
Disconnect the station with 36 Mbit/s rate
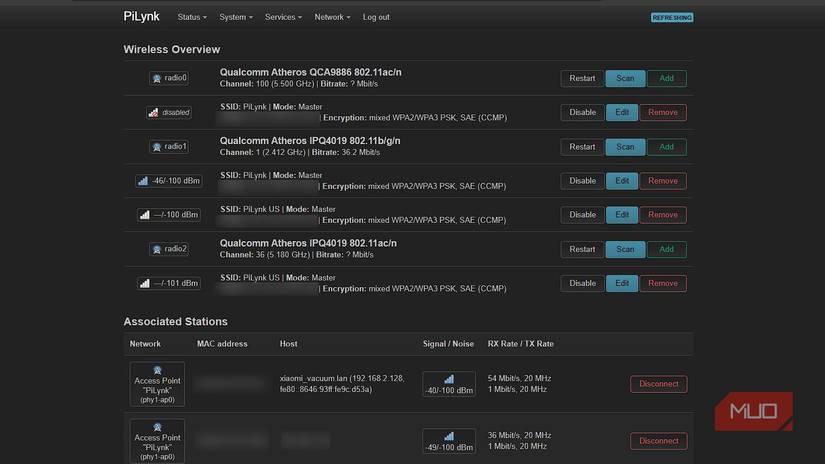pyautogui.click(x=659, y=441)
